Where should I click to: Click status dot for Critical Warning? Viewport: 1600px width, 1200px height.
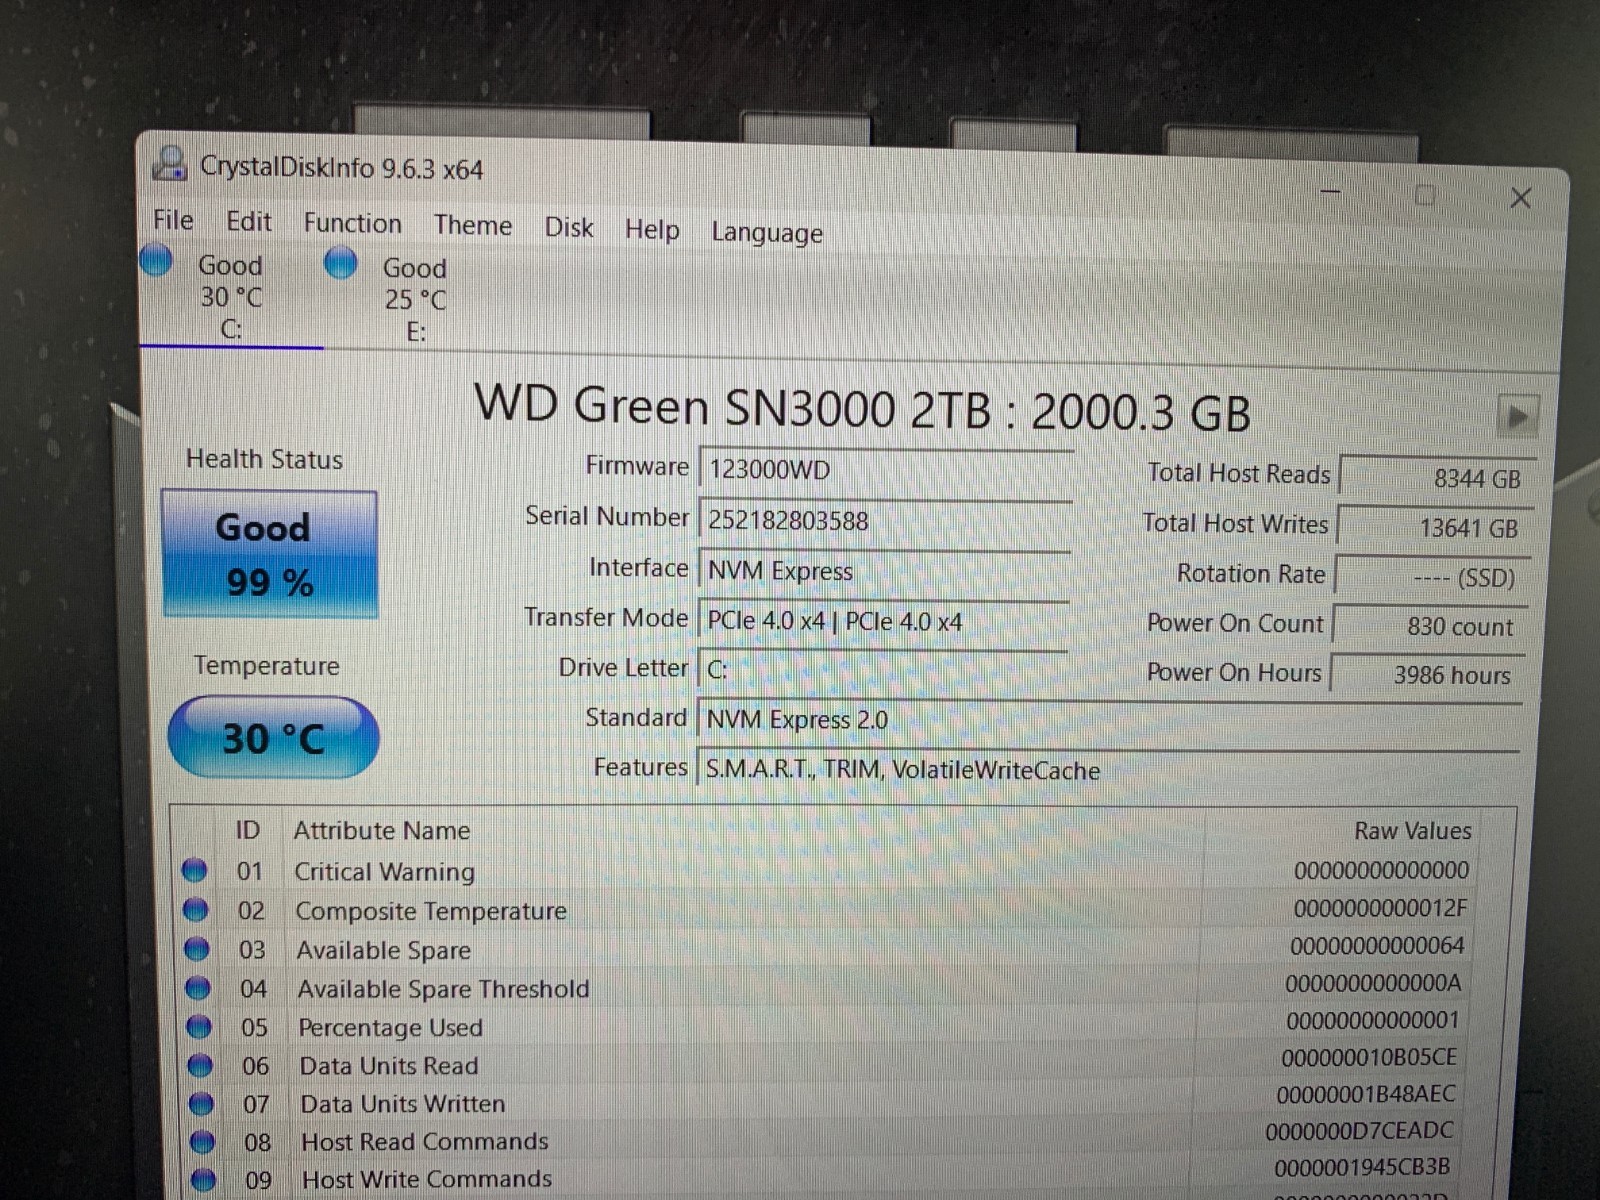194,871
